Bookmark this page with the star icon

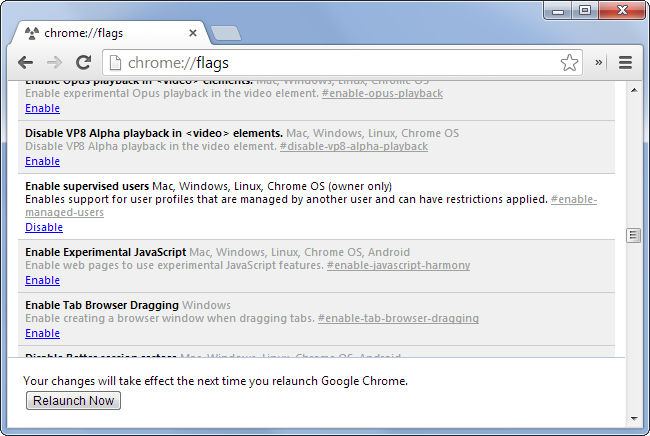(x=568, y=63)
